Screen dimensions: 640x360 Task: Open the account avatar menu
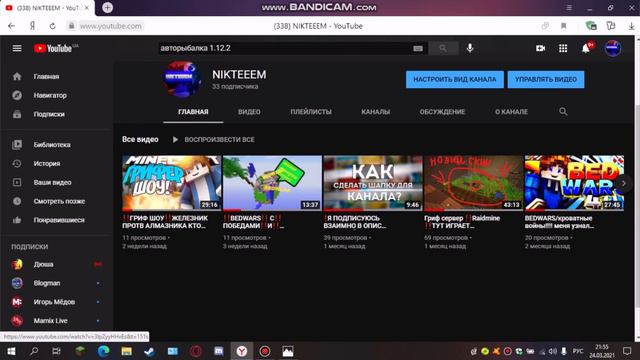click(613, 48)
